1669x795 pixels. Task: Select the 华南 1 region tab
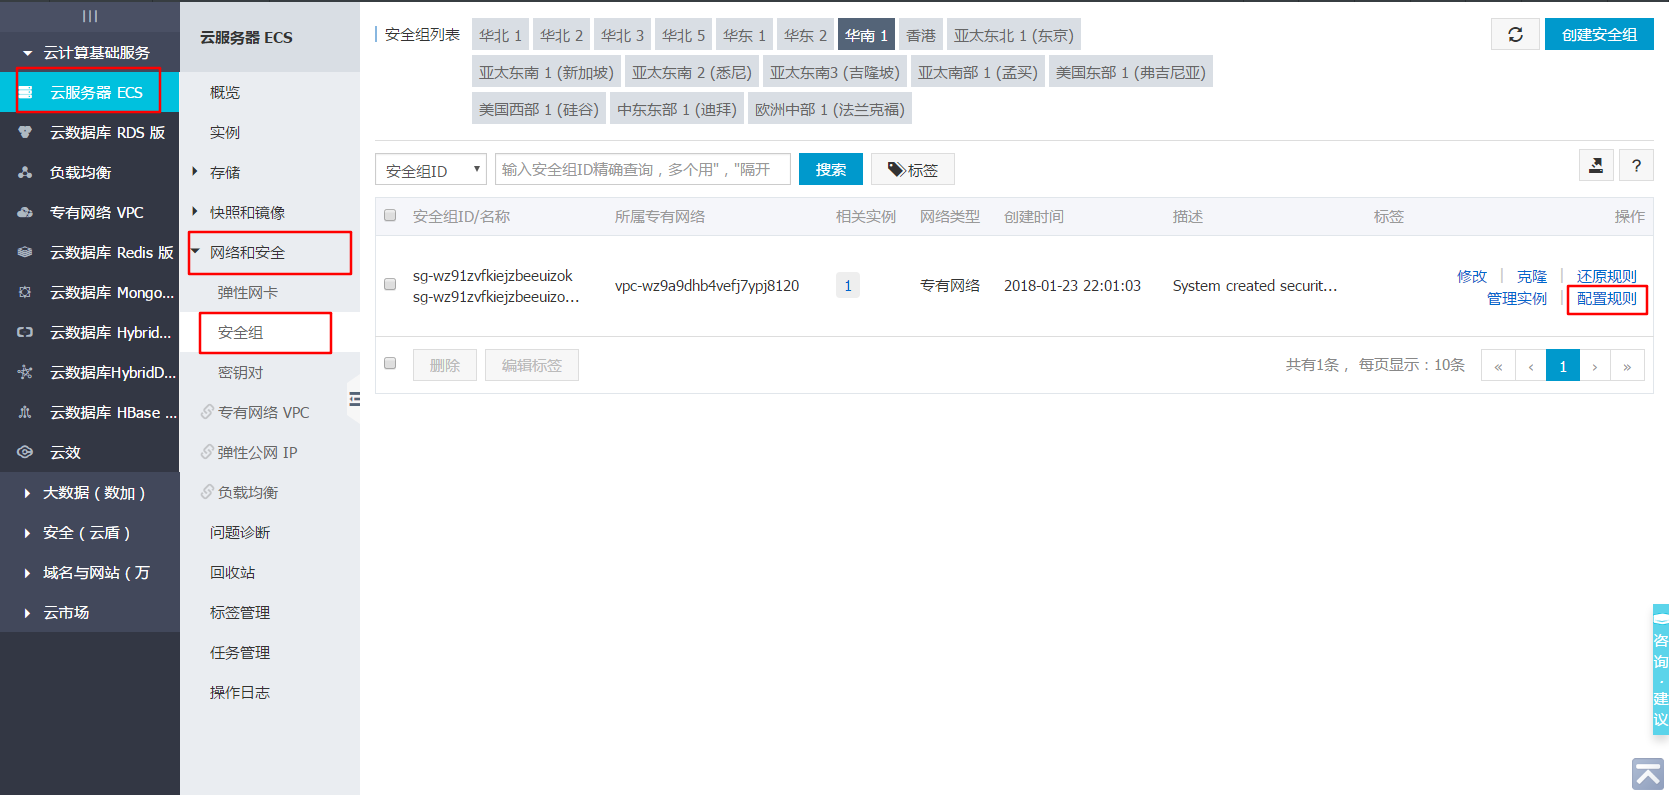(x=866, y=35)
